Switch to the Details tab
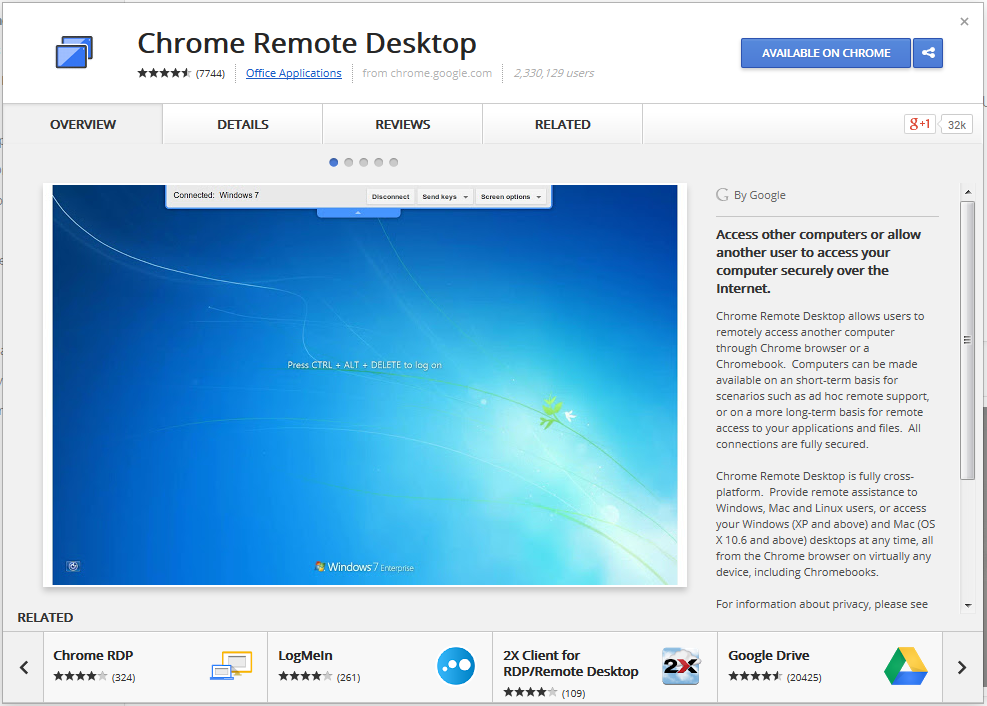The image size is (987, 706). [243, 125]
